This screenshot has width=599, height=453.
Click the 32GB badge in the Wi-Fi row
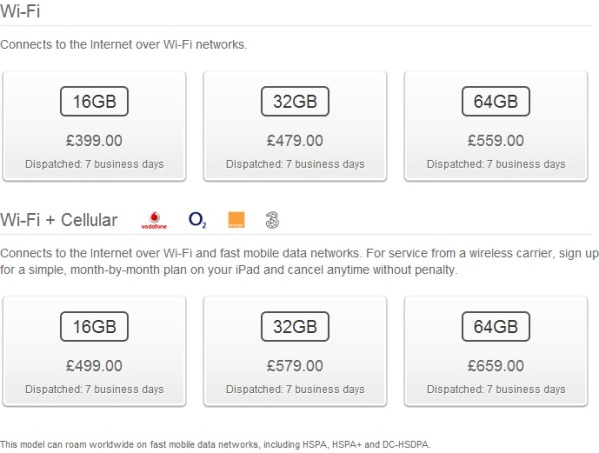[295, 101]
